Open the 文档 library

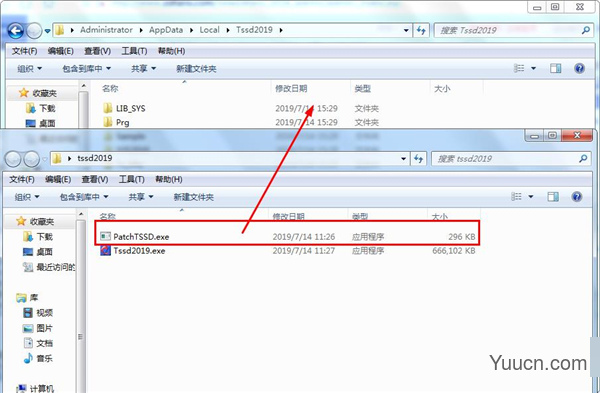[38, 343]
